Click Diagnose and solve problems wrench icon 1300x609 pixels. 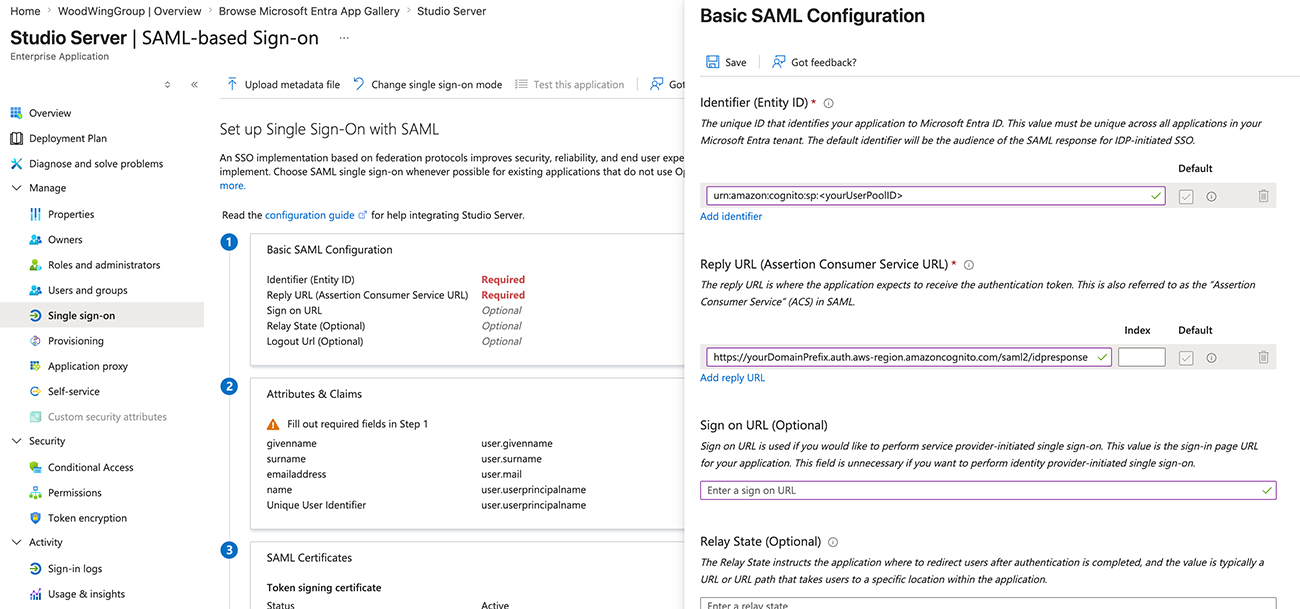[x=16, y=163]
